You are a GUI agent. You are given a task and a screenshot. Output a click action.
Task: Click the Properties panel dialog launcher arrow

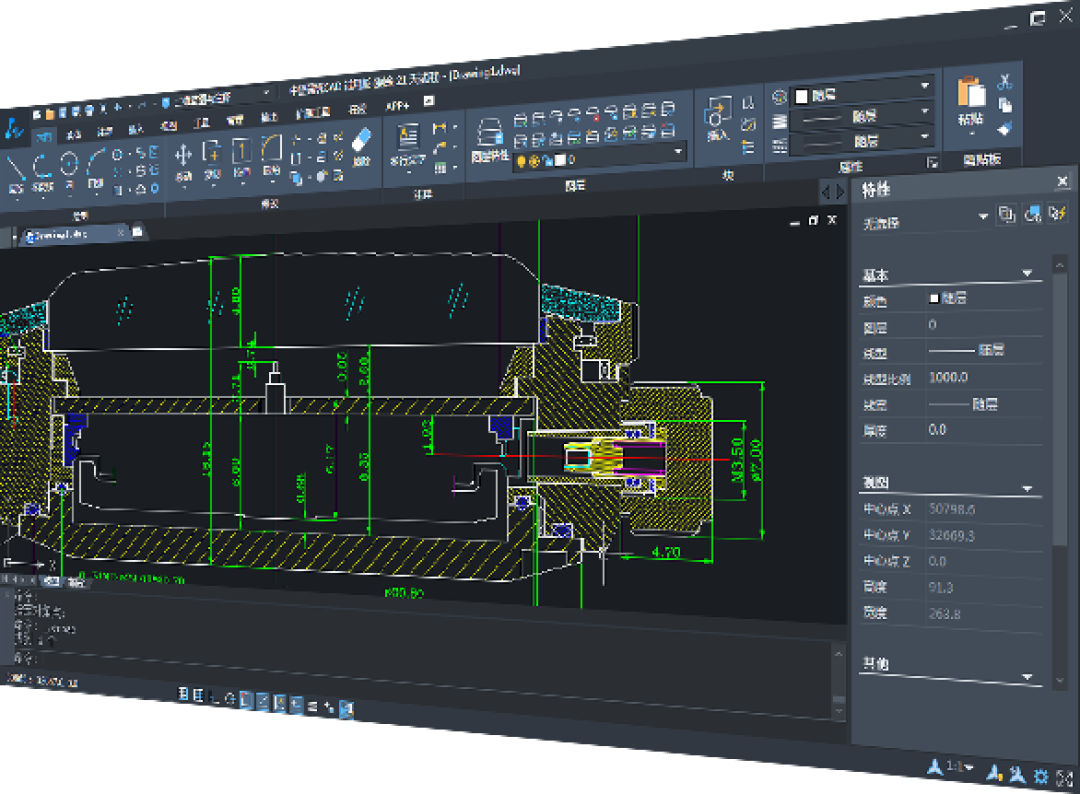[932, 163]
